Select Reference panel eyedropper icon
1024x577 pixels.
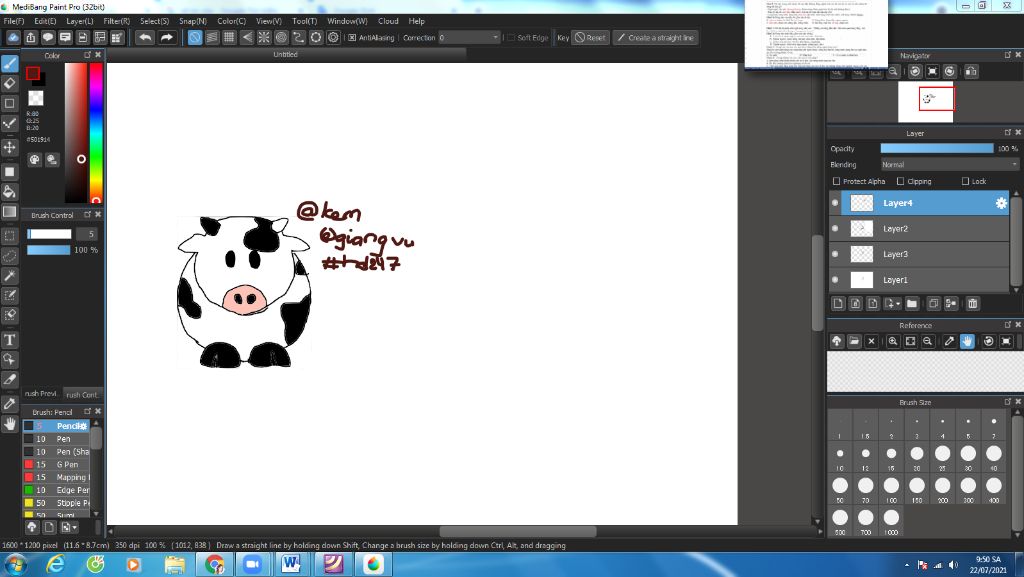pyautogui.click(x=950, y=341)
